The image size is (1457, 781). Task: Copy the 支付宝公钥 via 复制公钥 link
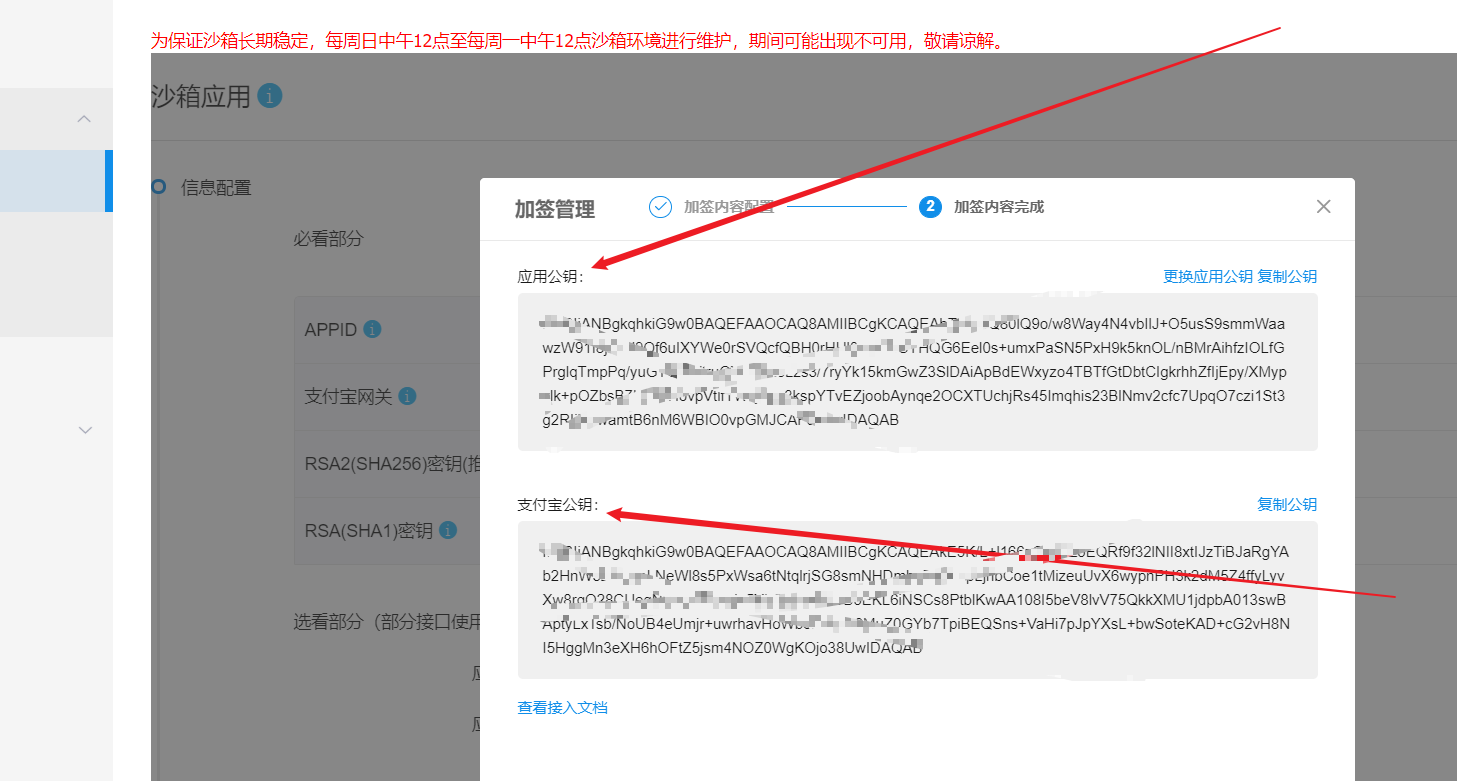(1287, 504)
